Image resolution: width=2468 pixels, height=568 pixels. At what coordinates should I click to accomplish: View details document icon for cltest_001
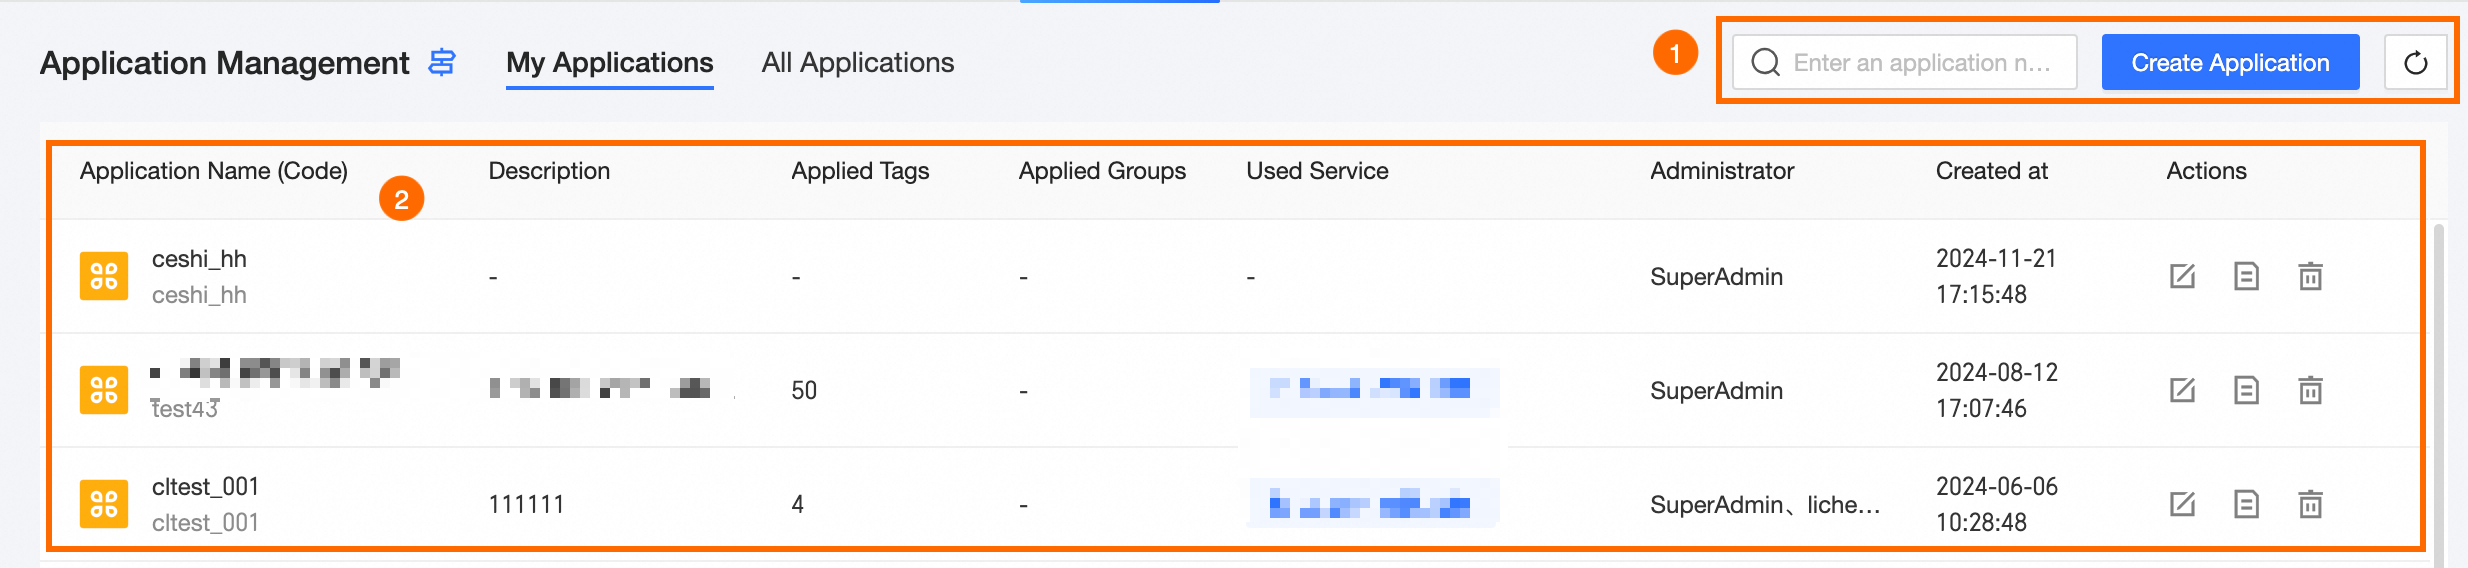click(x=2246, y=504)
